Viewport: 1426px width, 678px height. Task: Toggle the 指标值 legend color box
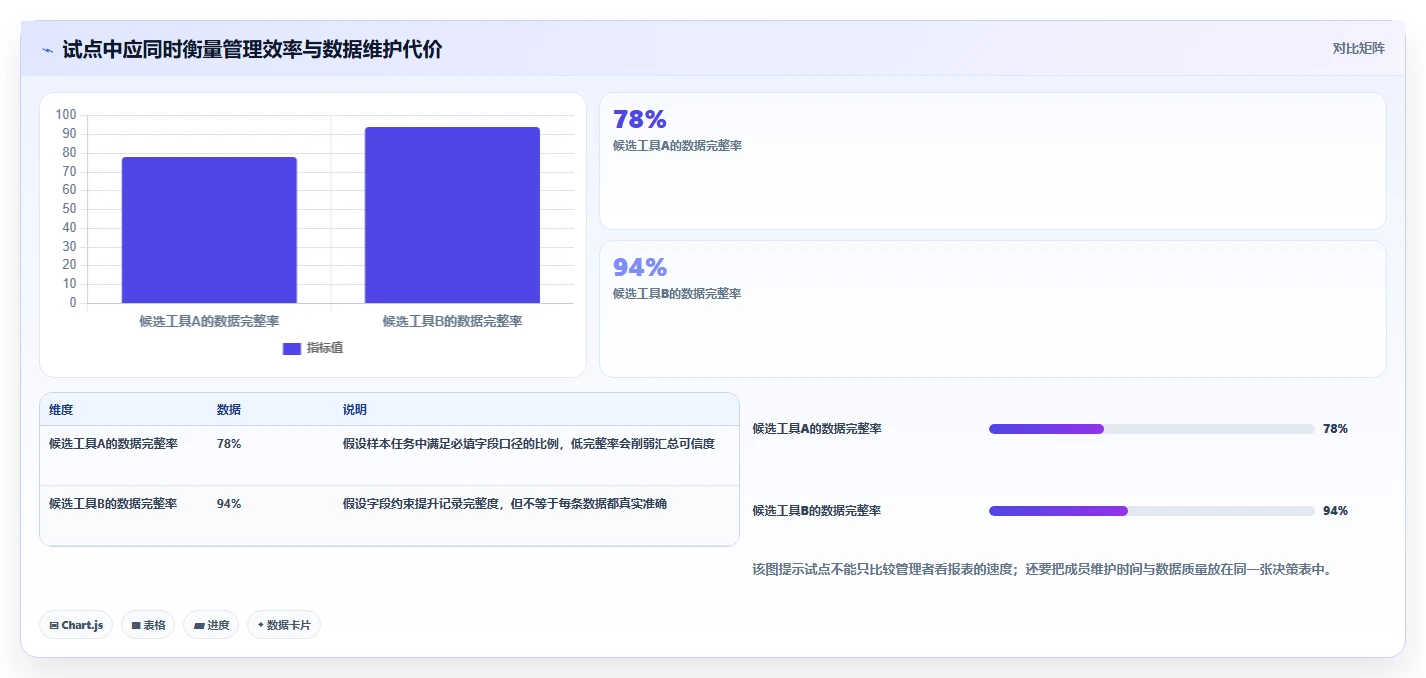click(292, 348)
